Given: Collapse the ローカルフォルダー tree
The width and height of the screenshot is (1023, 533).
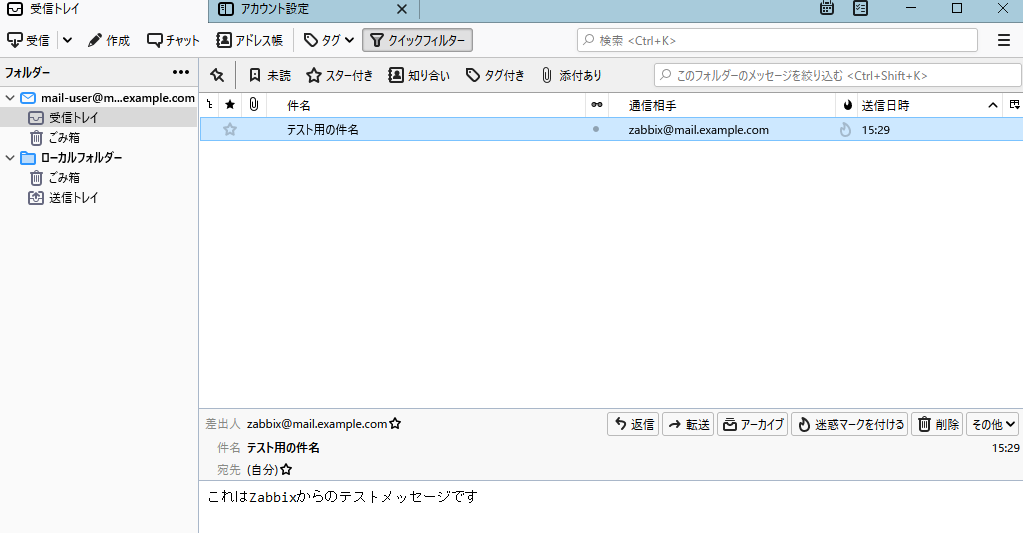Looking at the screenshot, I should coord(10,158).
